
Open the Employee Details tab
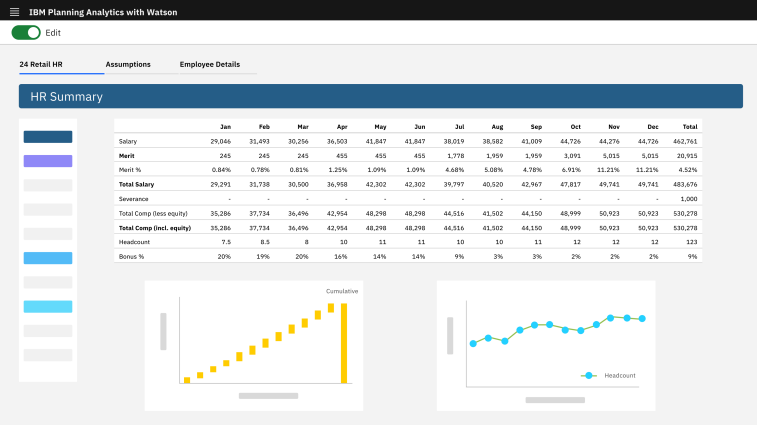[210, 64]
